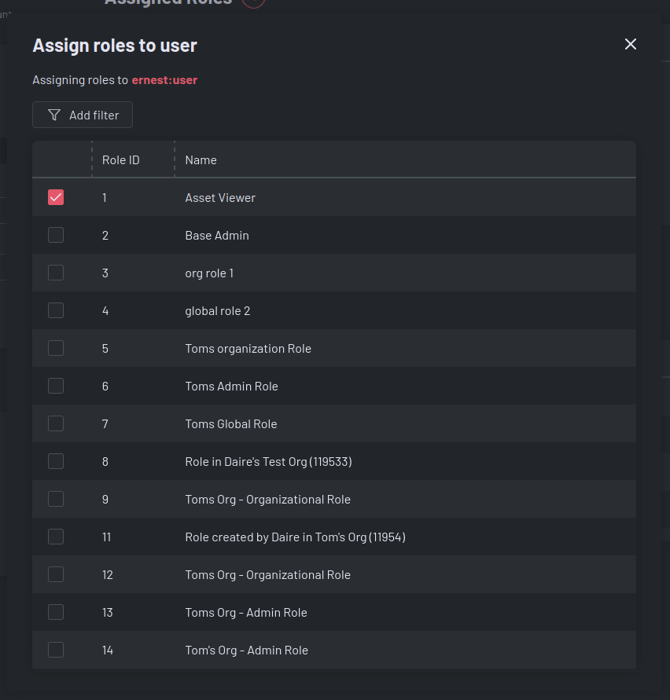670x700 pixels.
Task: Close the Assign roles dialog
Action: pyautogui.click(x=630, y=44)
